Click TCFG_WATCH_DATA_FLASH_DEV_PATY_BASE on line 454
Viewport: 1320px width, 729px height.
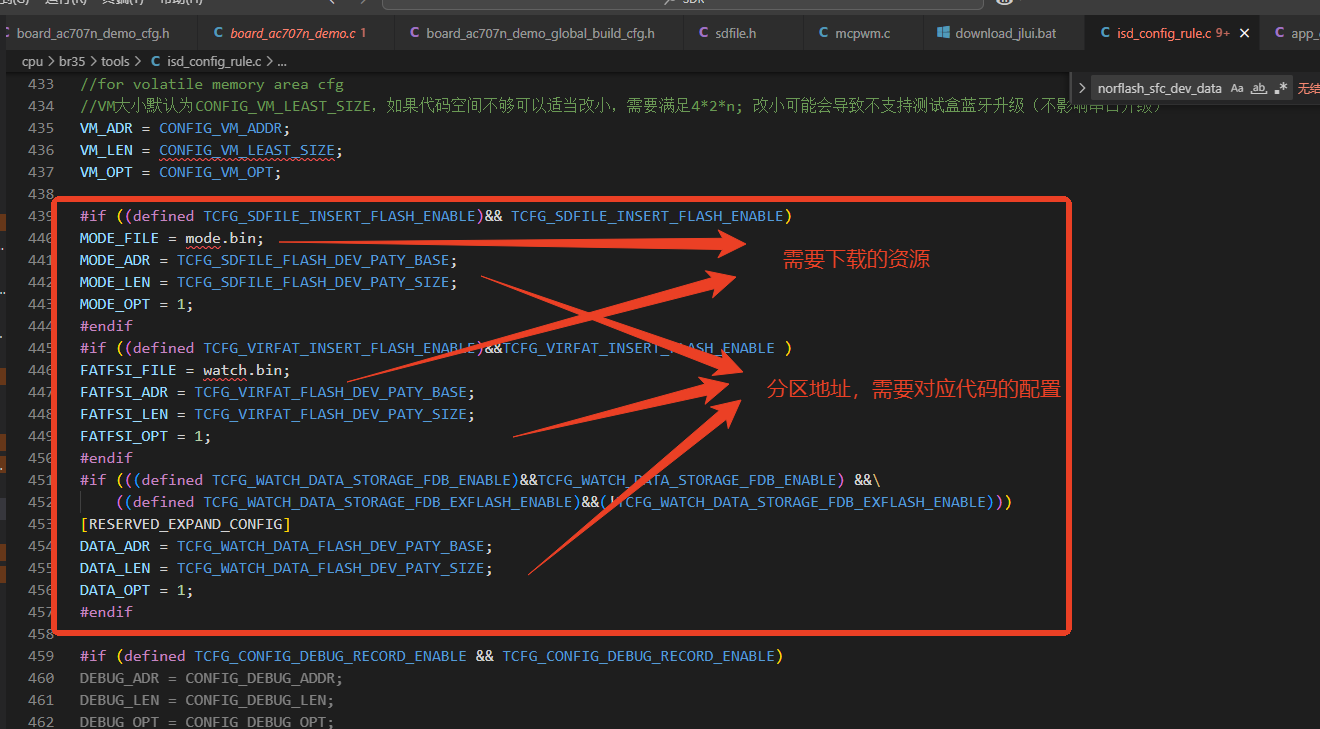point(331,546)
